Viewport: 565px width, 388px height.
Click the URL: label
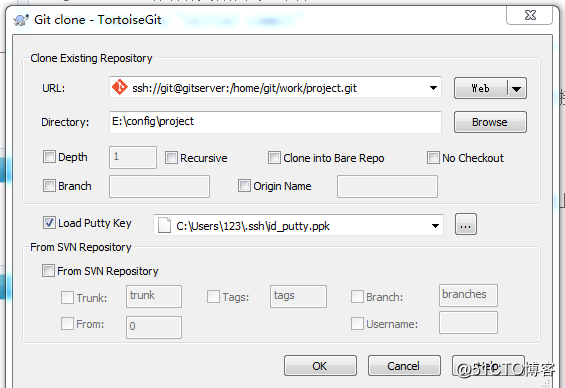pyautogui.click(x=53, y=88)
